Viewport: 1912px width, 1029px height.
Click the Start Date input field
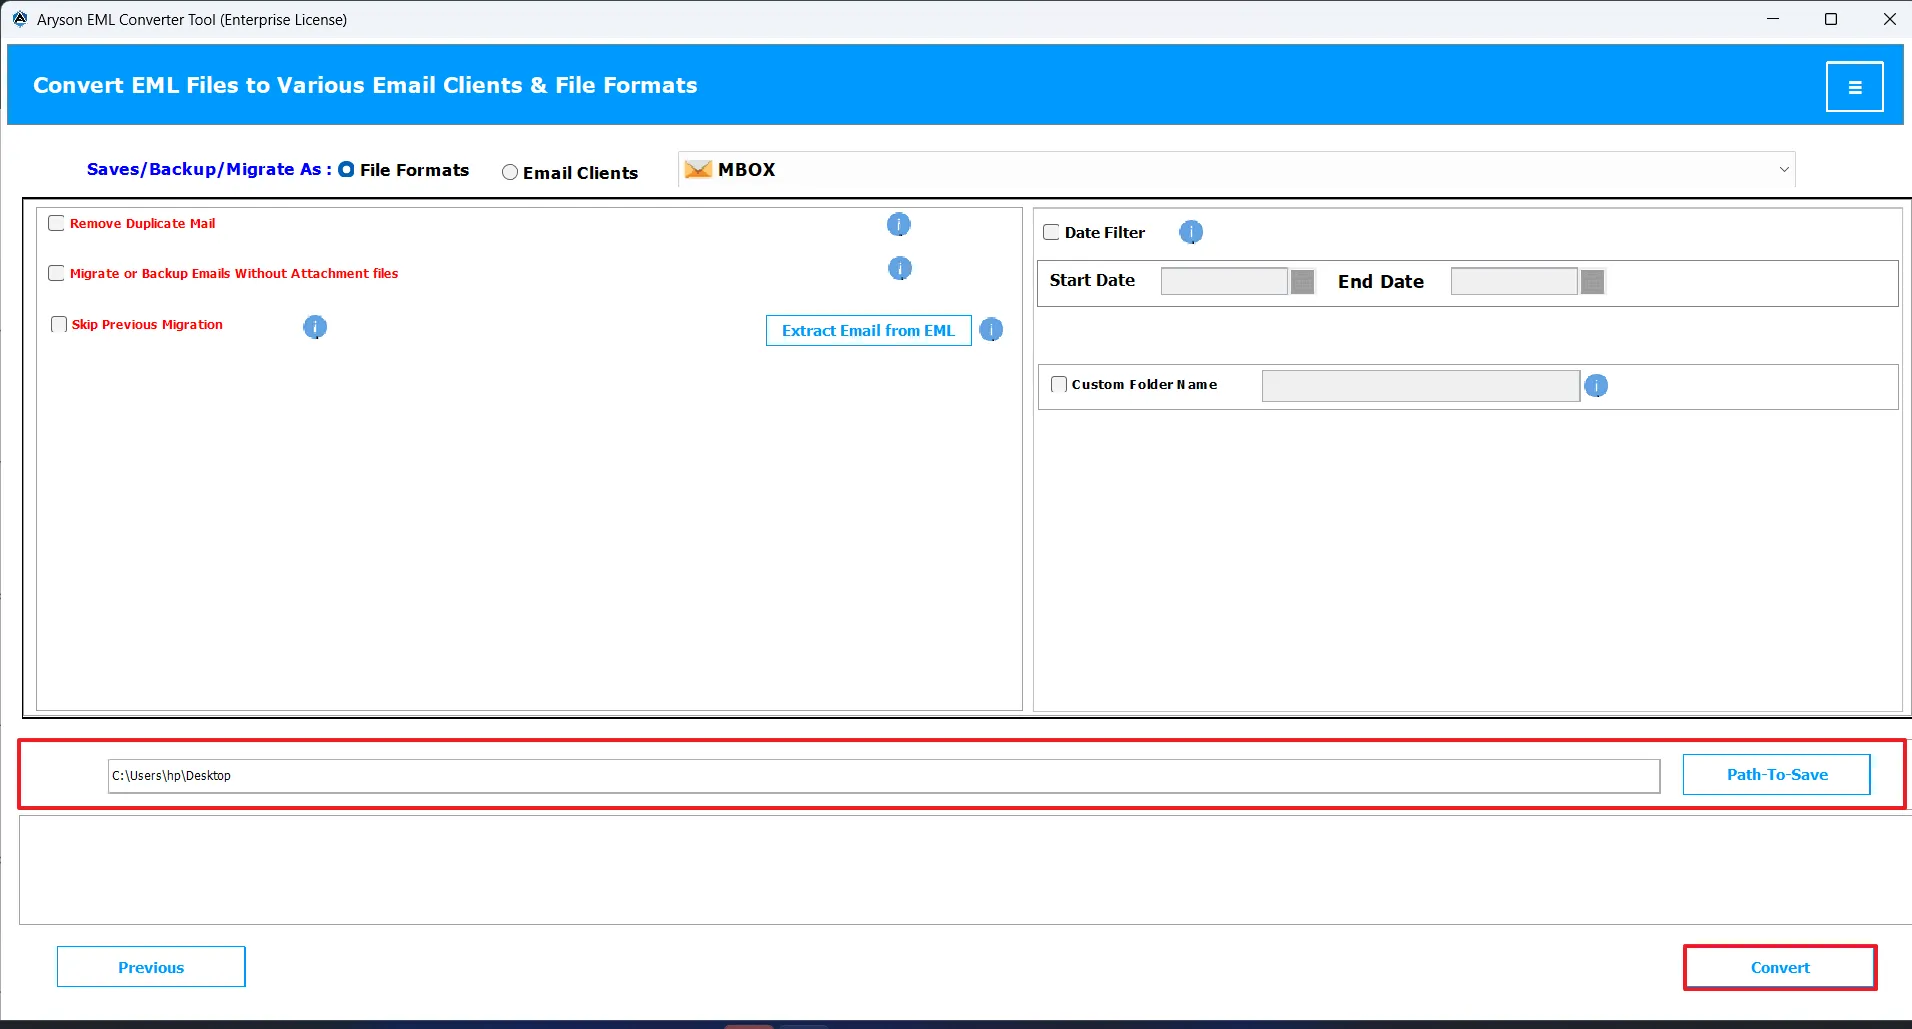click(x=1224, y=282)
